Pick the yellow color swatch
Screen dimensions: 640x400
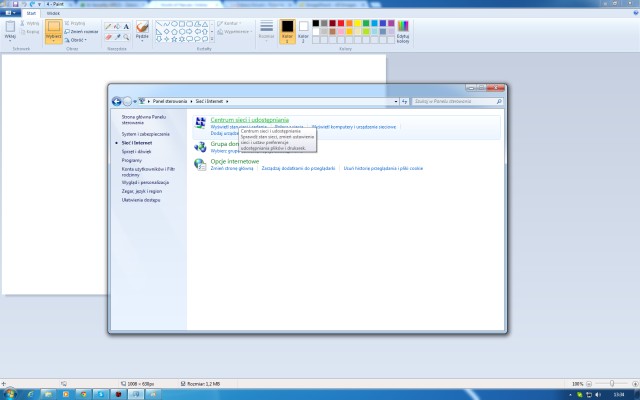pos(358,23)
